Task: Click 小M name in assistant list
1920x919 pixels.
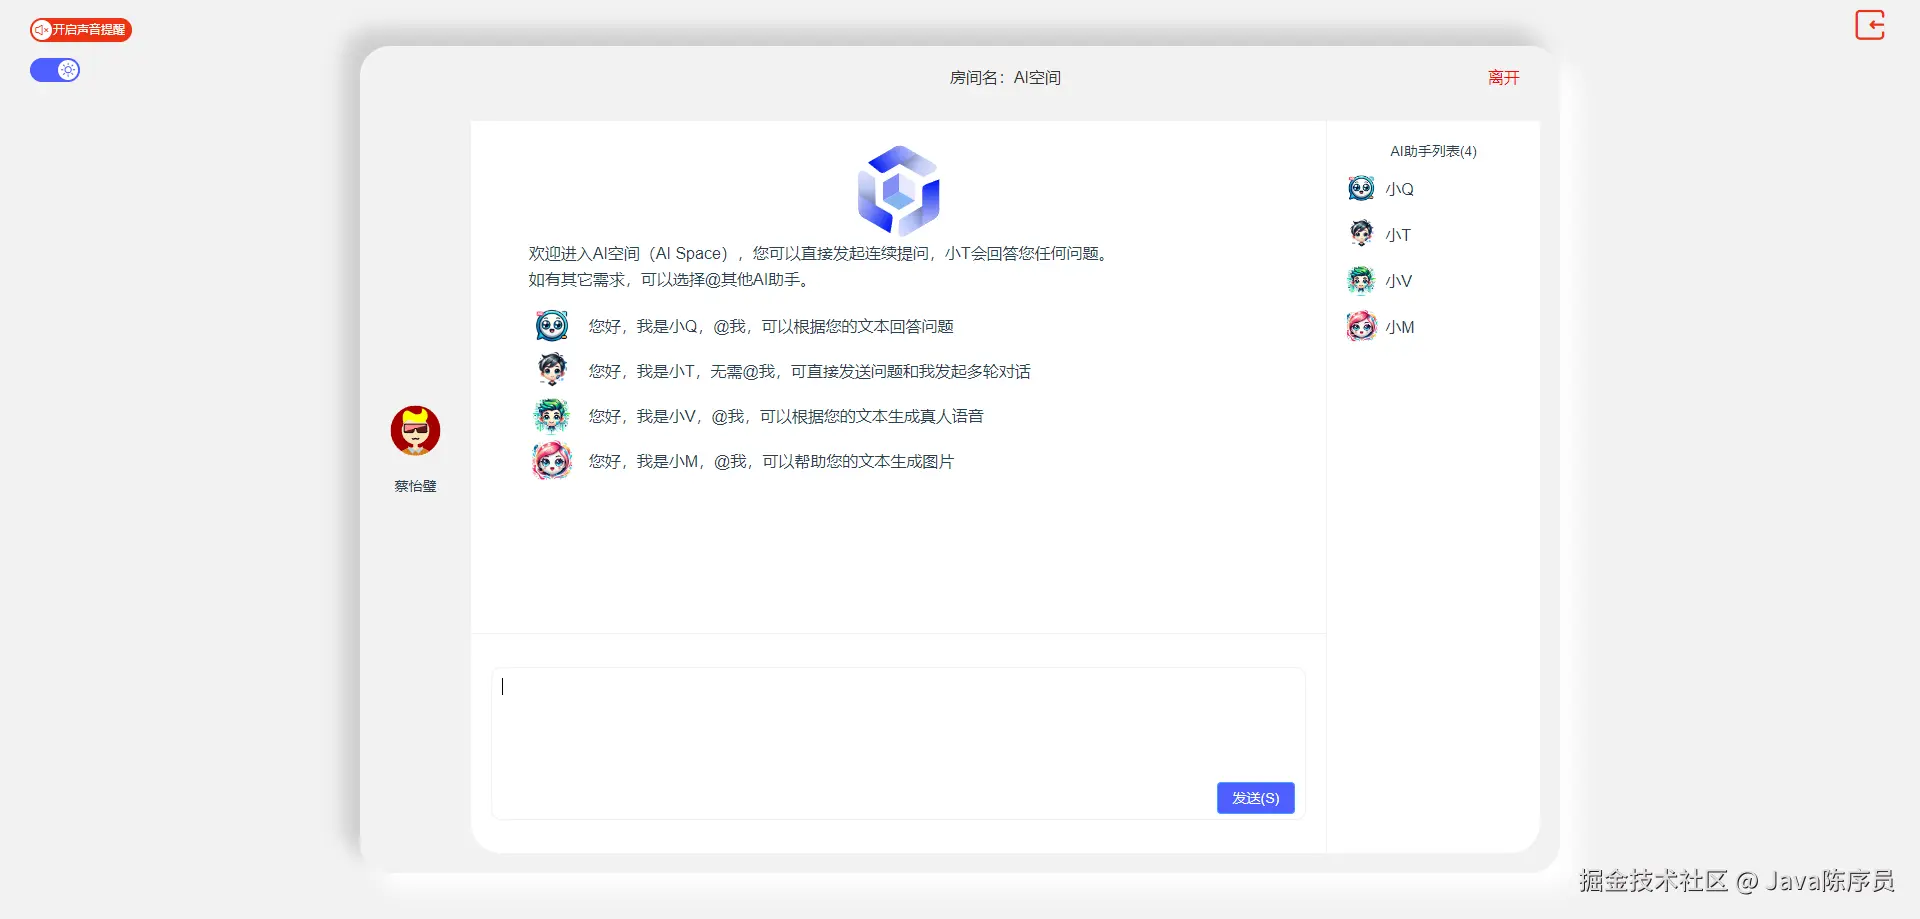Action: click(1400, 327)
